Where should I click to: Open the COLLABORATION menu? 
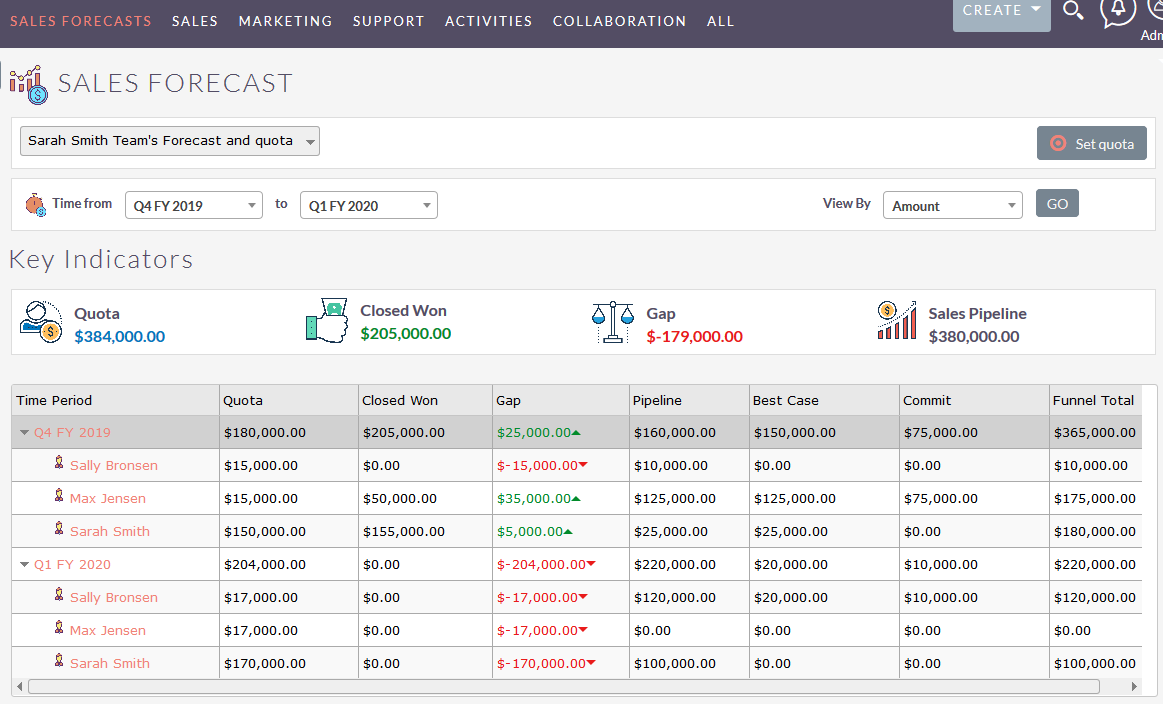tap(619, 20)
